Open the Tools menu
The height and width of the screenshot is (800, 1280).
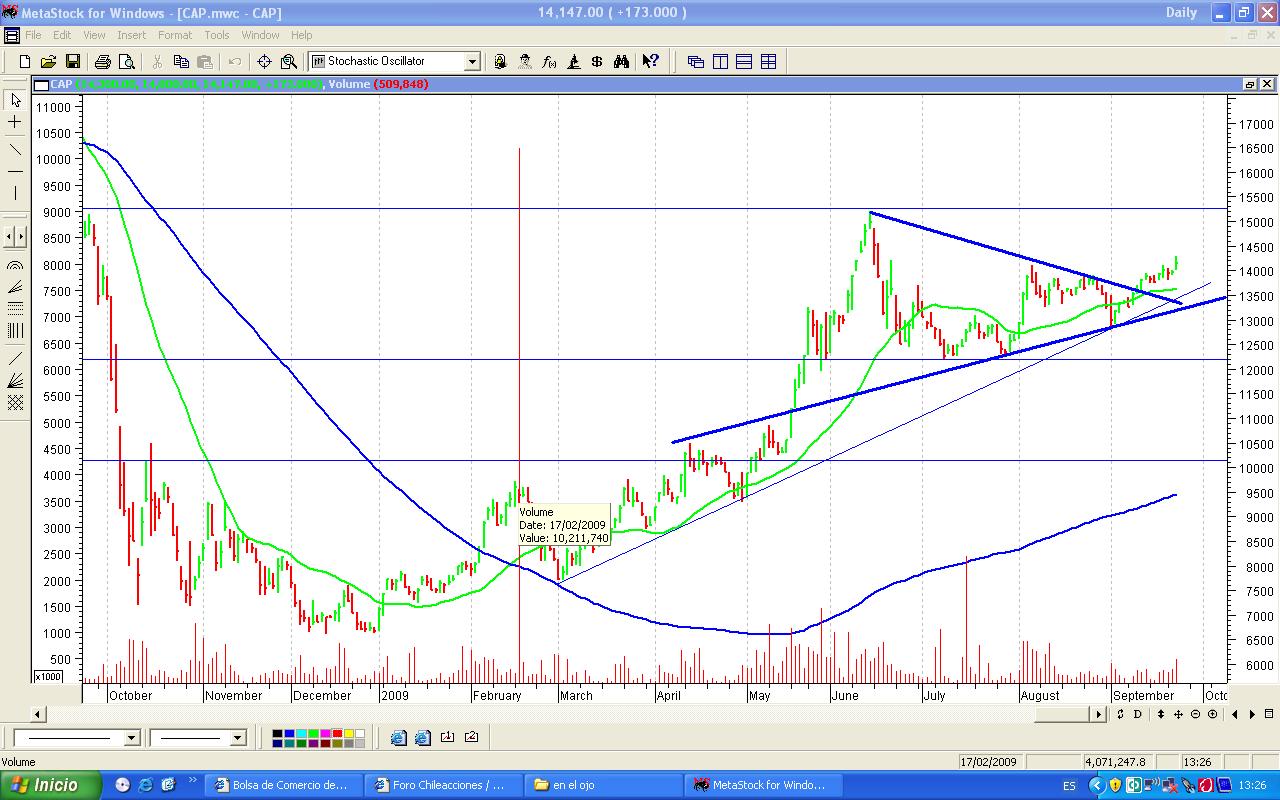tap(216, 35)
